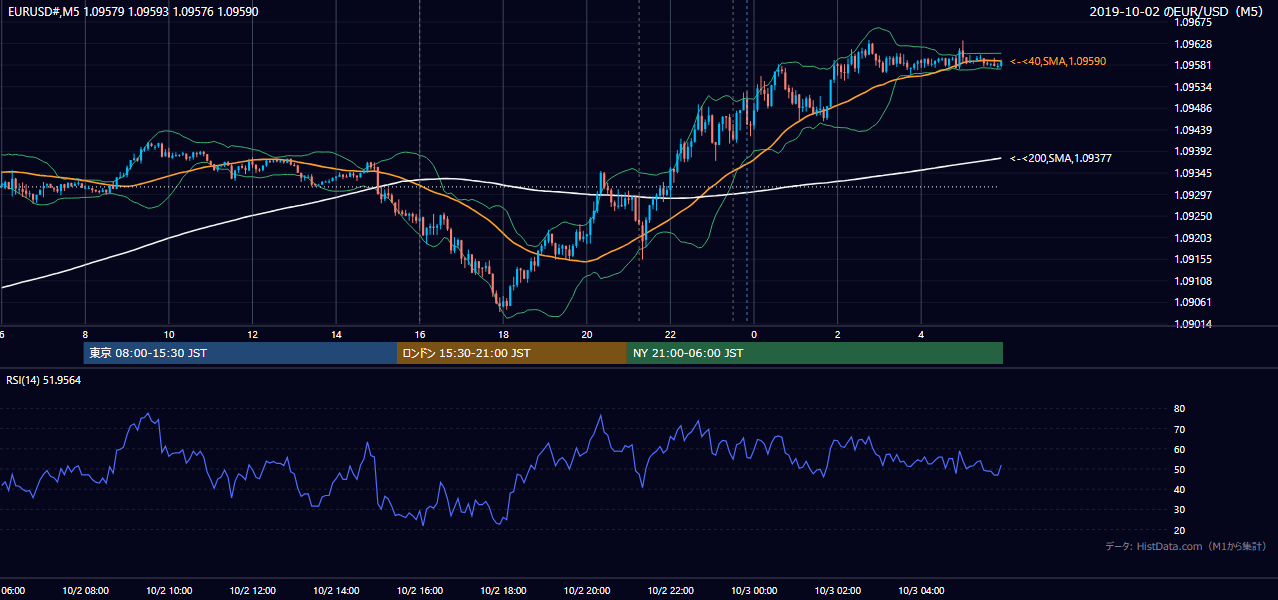Click RSI scale value 80
1278x600 pixels.
(x=1180, y=409)
